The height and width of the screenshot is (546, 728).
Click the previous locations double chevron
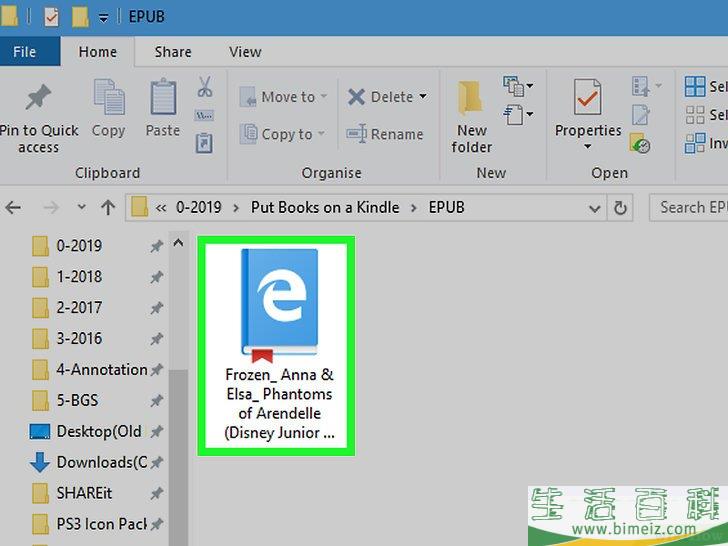[161, 208]
